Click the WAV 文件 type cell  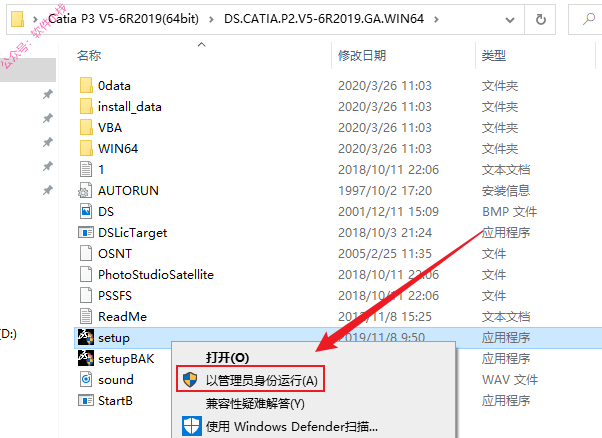[x=510, y=380]
